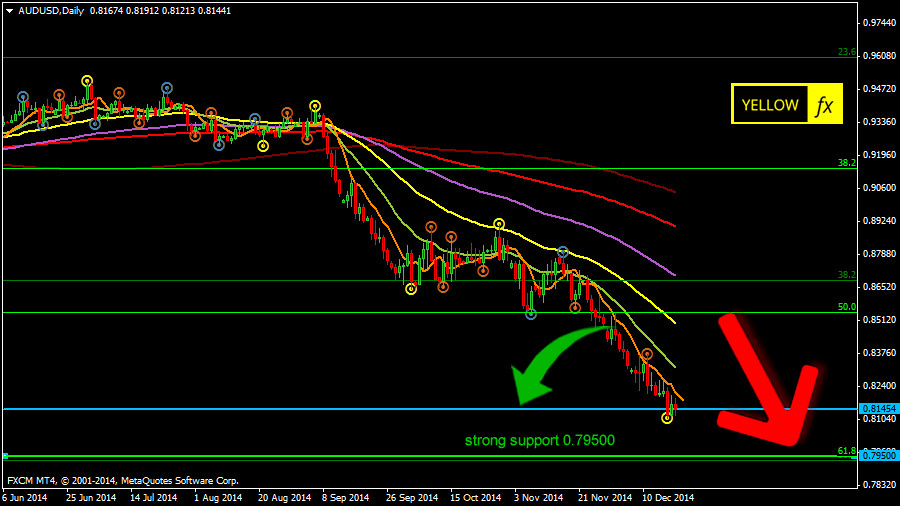The image size is (900, 506).
Task: Click the 6 Jun 2014 date on time axis
Action: pyautogui.click(x=25, y=497)
